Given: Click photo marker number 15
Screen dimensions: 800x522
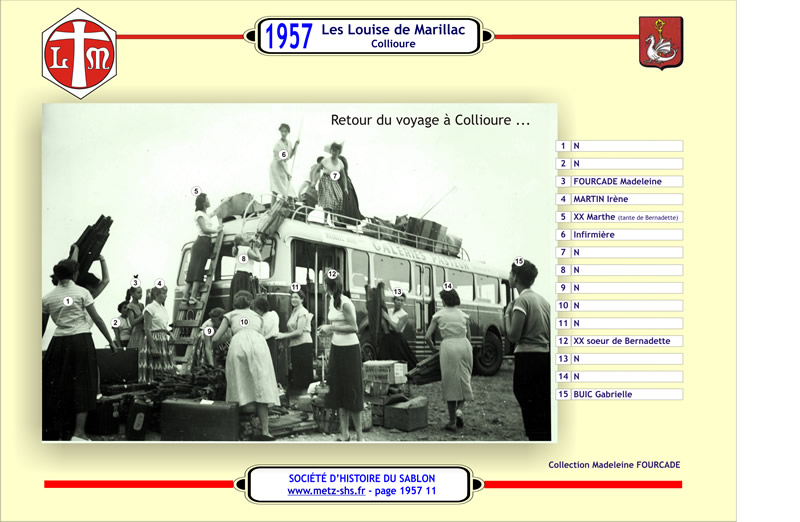Looking at the screenshot, I should point(518,261).
